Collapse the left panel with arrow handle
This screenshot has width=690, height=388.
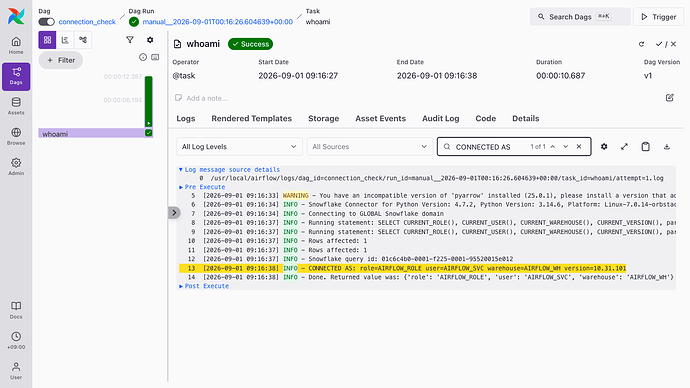click(174, 213)
